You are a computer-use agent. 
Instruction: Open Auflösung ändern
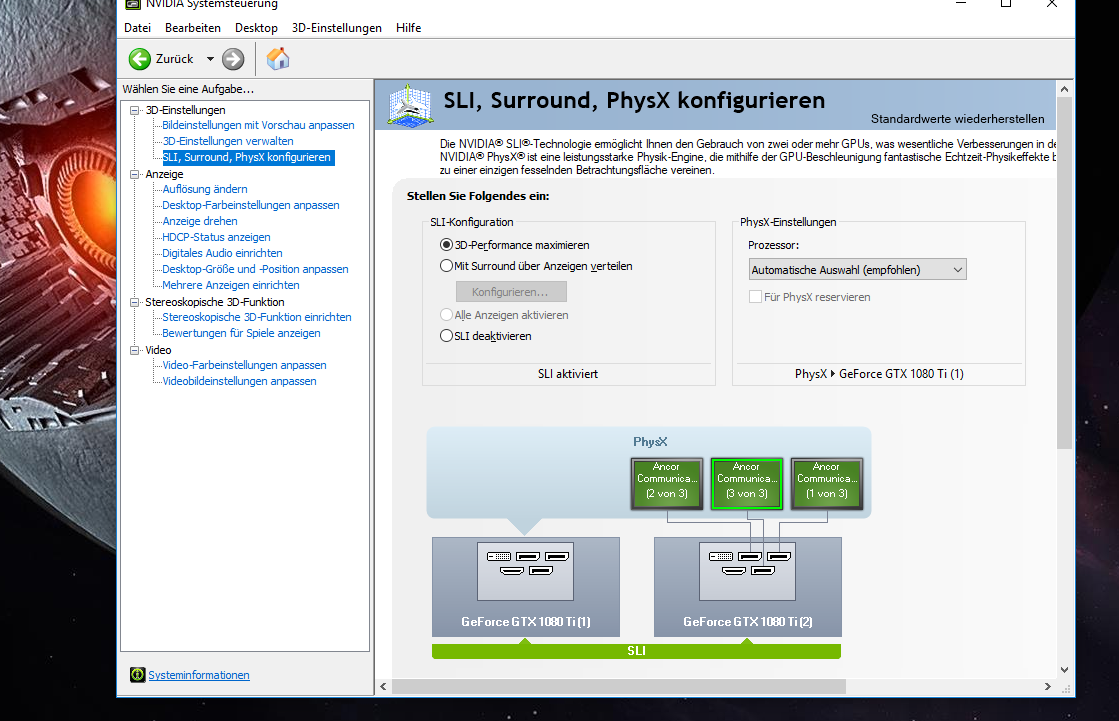tap(205, 189)
